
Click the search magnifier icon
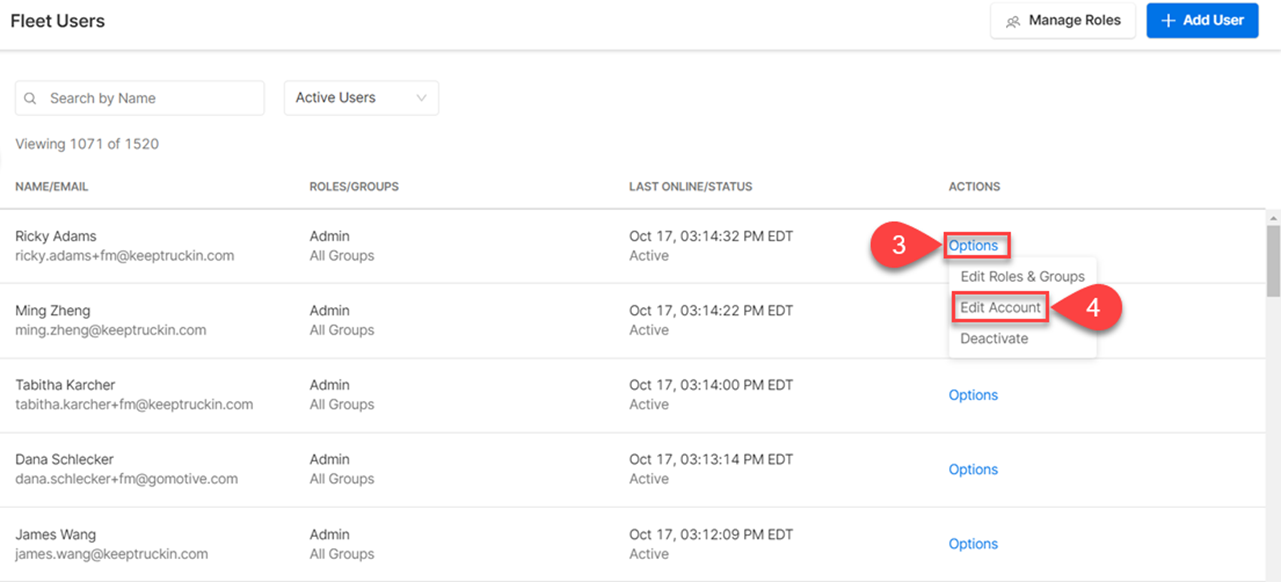pyautogui.click(x=31, y=98)
